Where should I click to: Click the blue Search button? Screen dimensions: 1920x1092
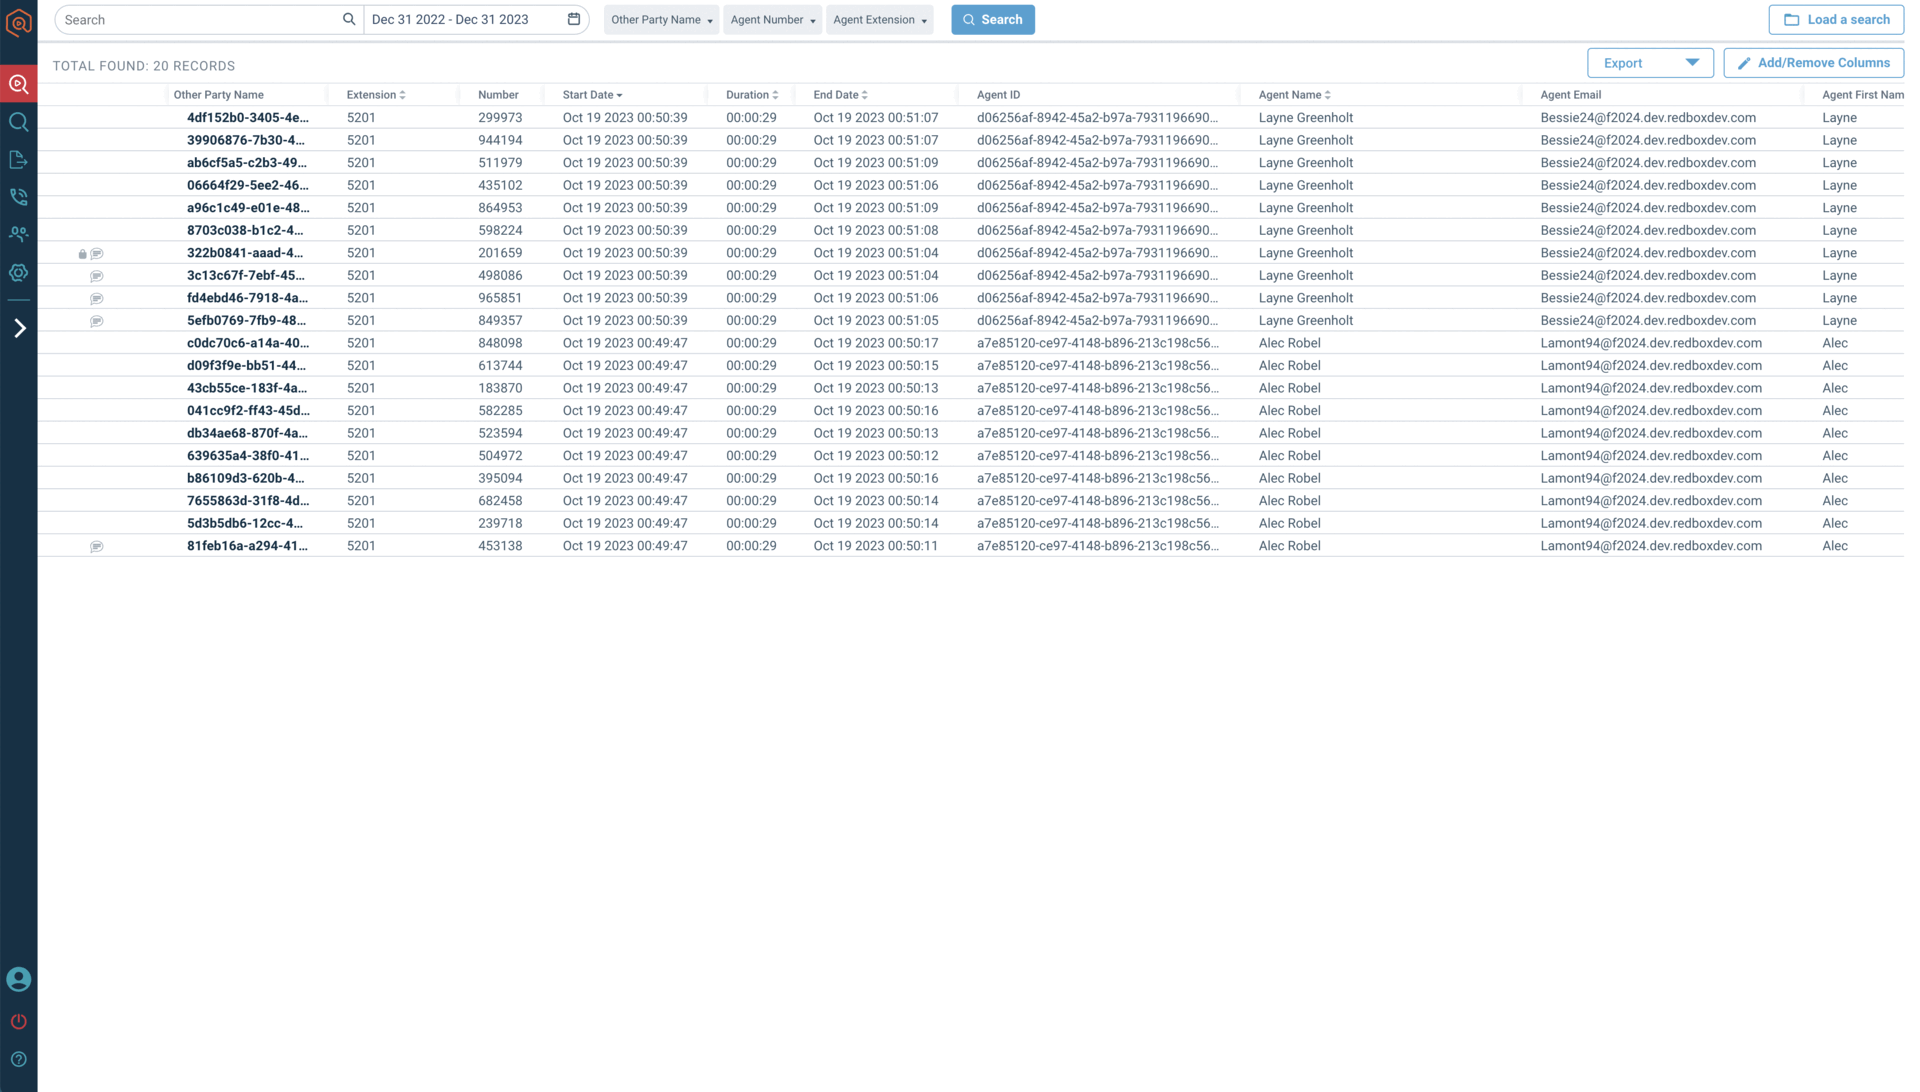(992, 20)
